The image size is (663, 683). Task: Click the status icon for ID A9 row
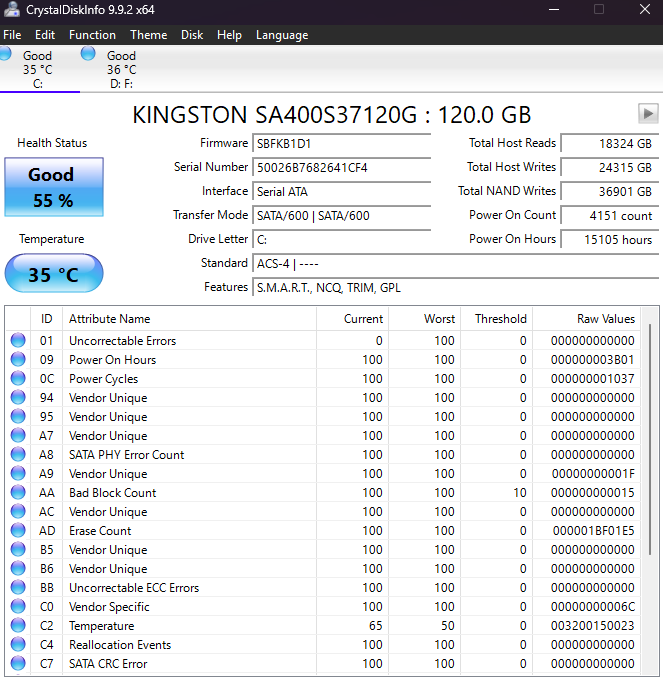pyautogui.click(x=18, y=473)
